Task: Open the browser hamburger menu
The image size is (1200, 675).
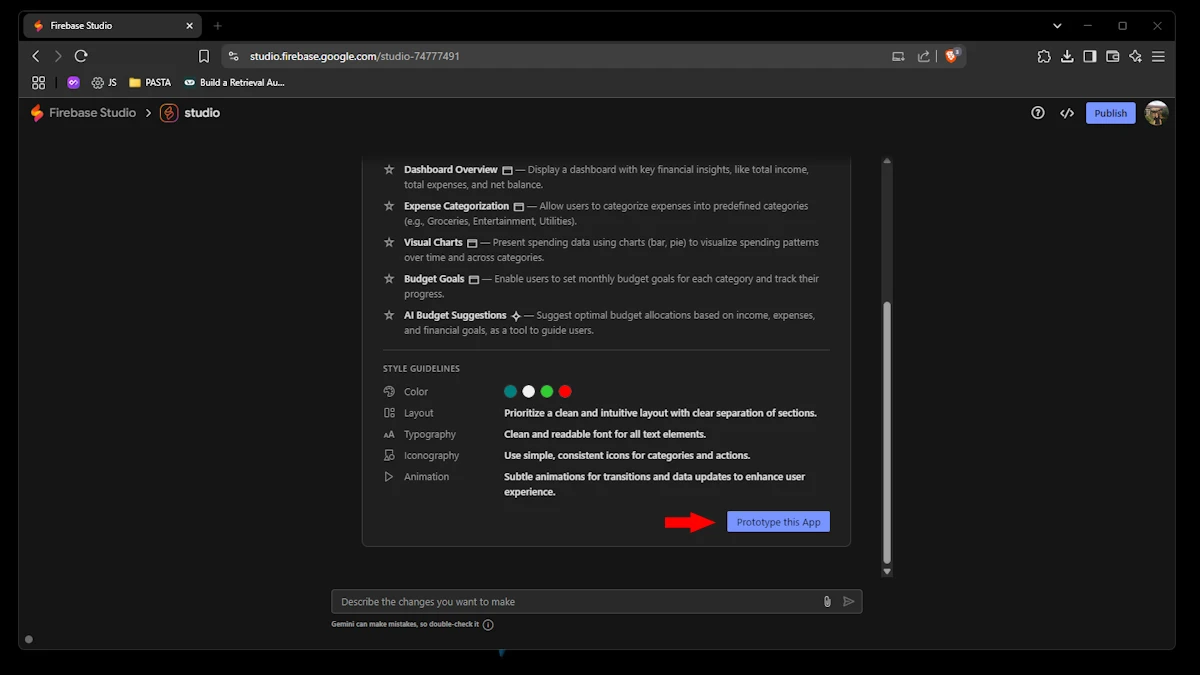Action: point(1158,56)
